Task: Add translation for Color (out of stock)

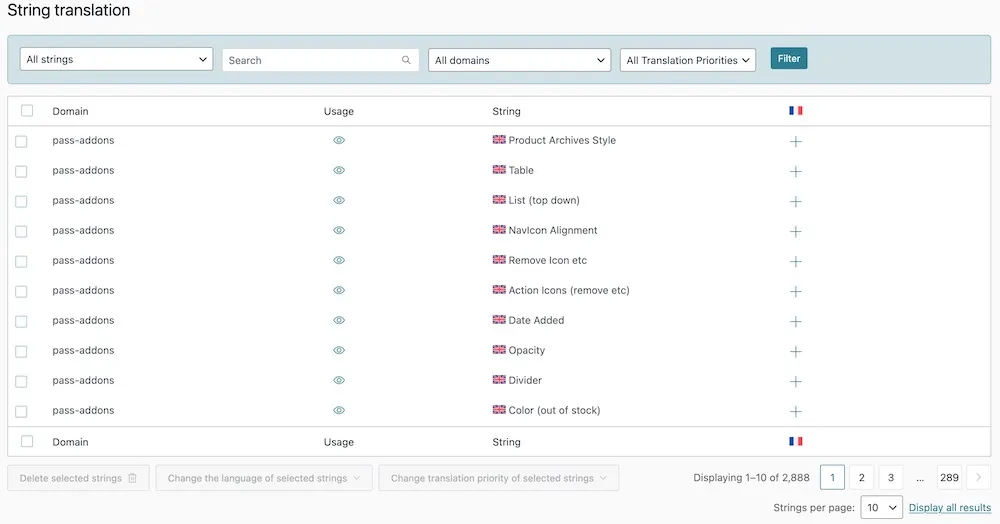Action: tap(796, 411)
